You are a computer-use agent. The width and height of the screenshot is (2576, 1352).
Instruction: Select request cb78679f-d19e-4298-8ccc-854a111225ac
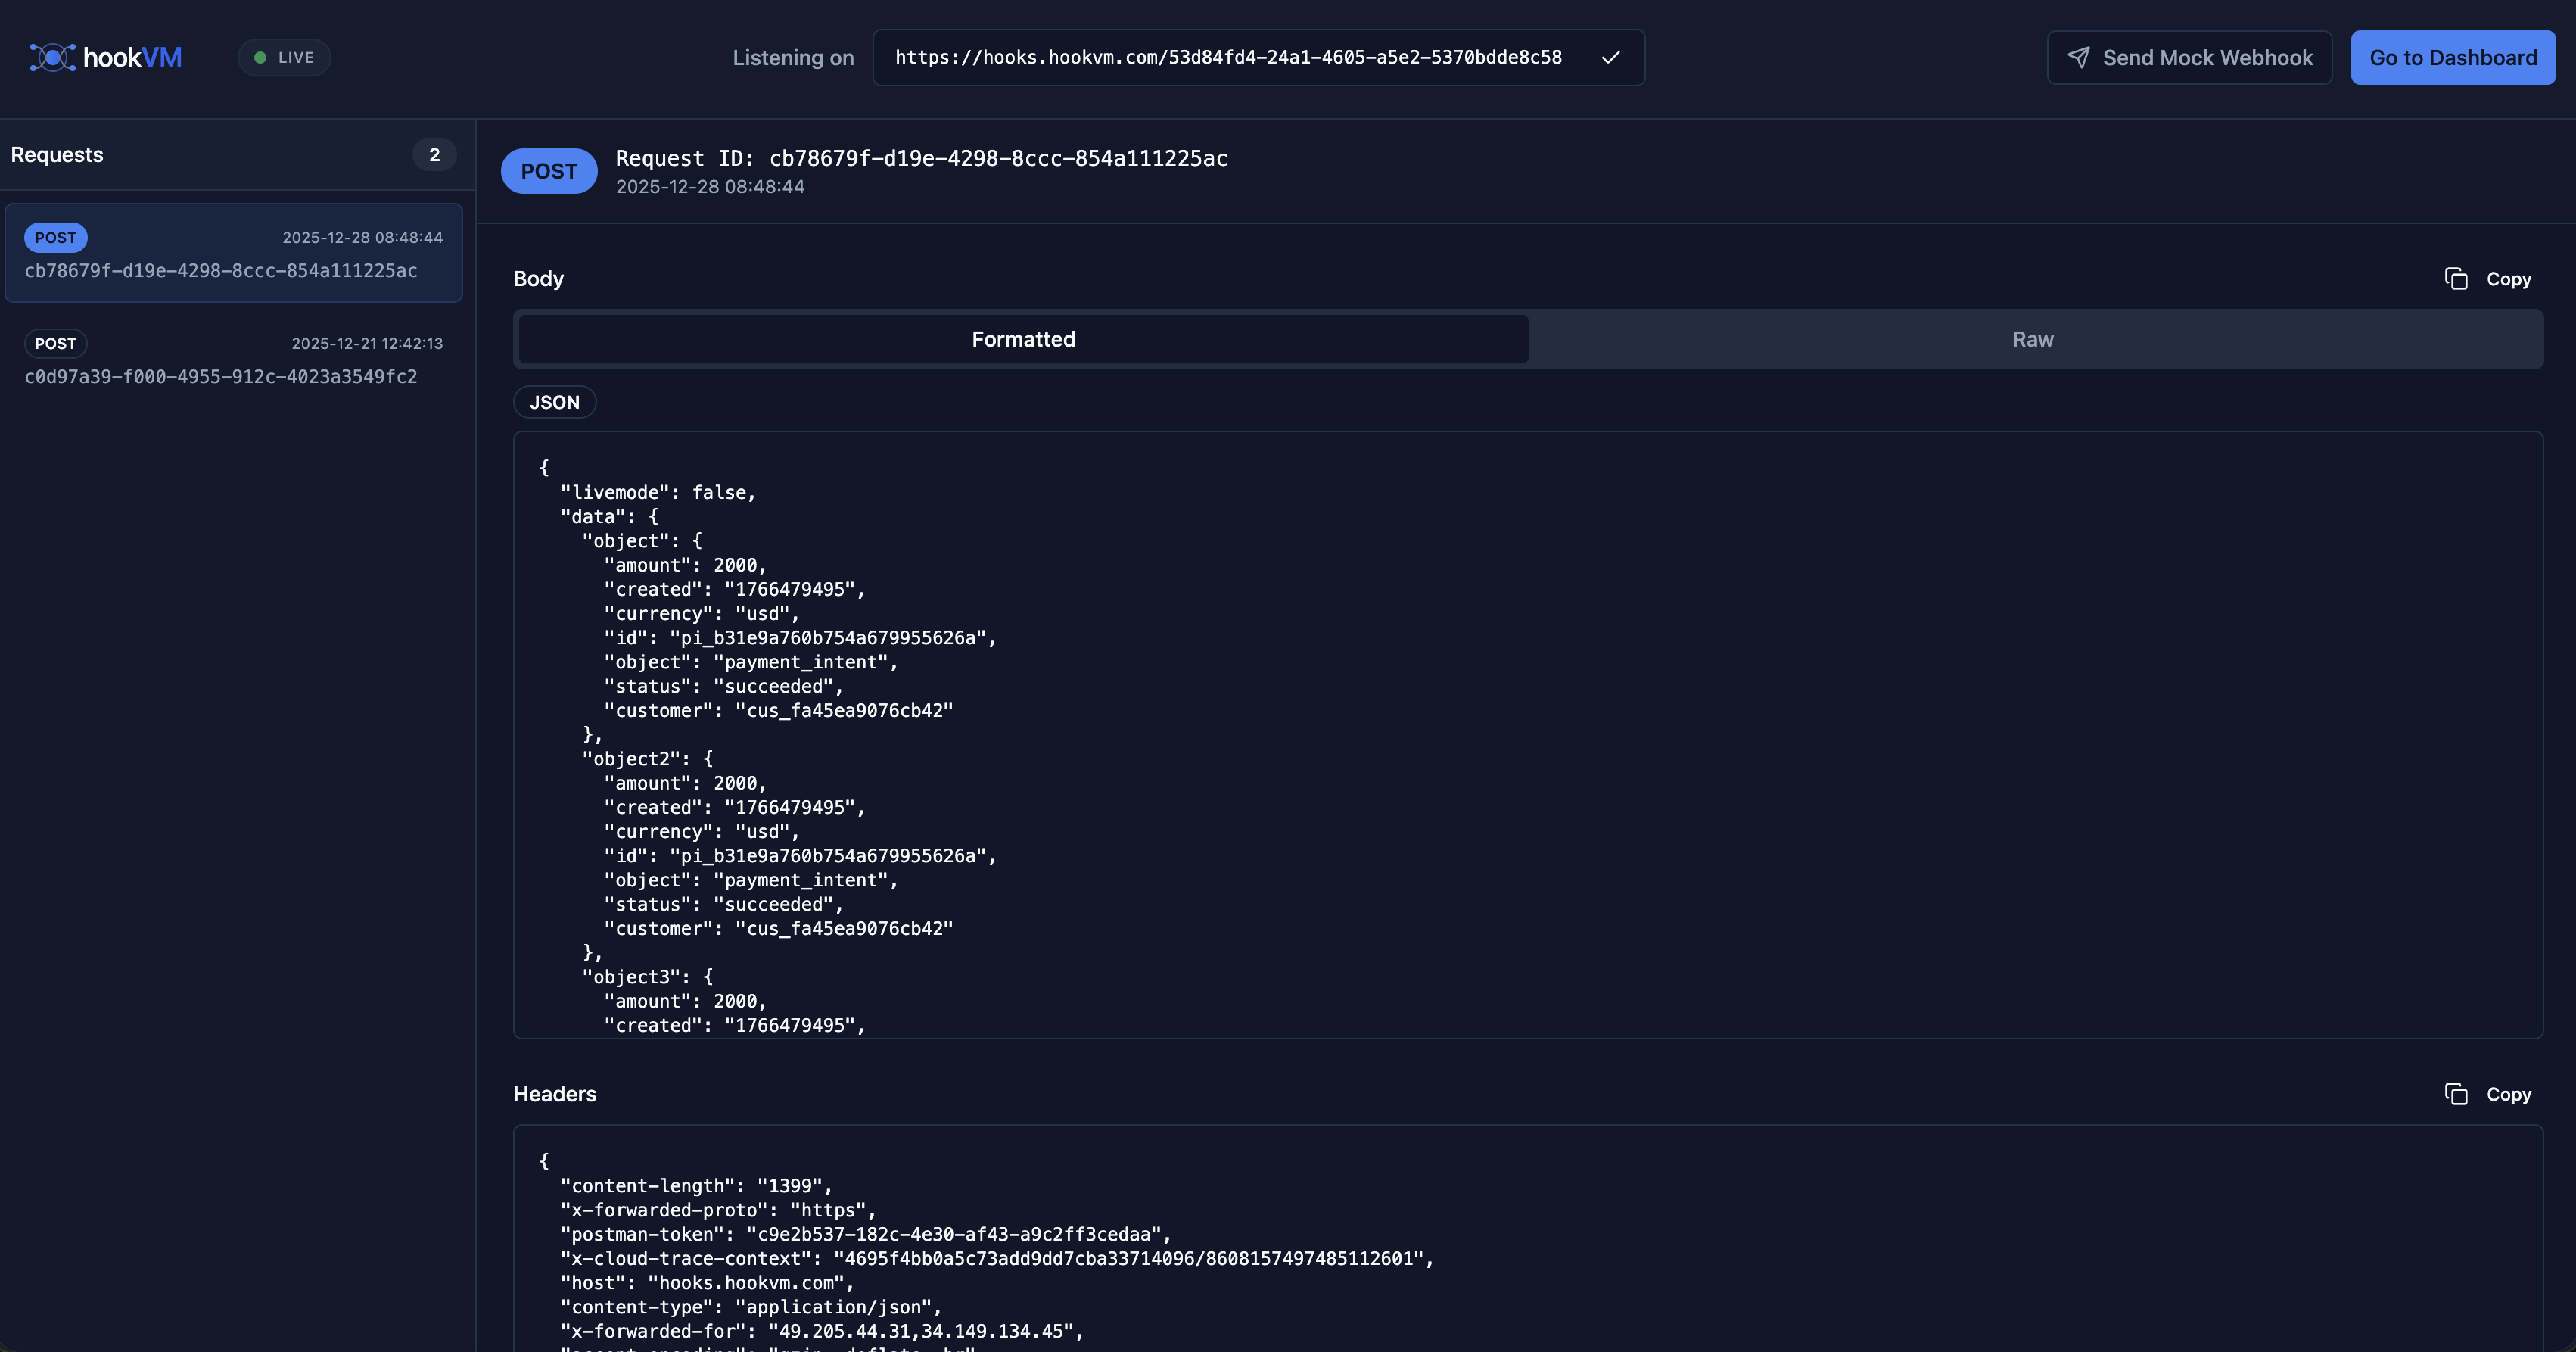point(233,253)
